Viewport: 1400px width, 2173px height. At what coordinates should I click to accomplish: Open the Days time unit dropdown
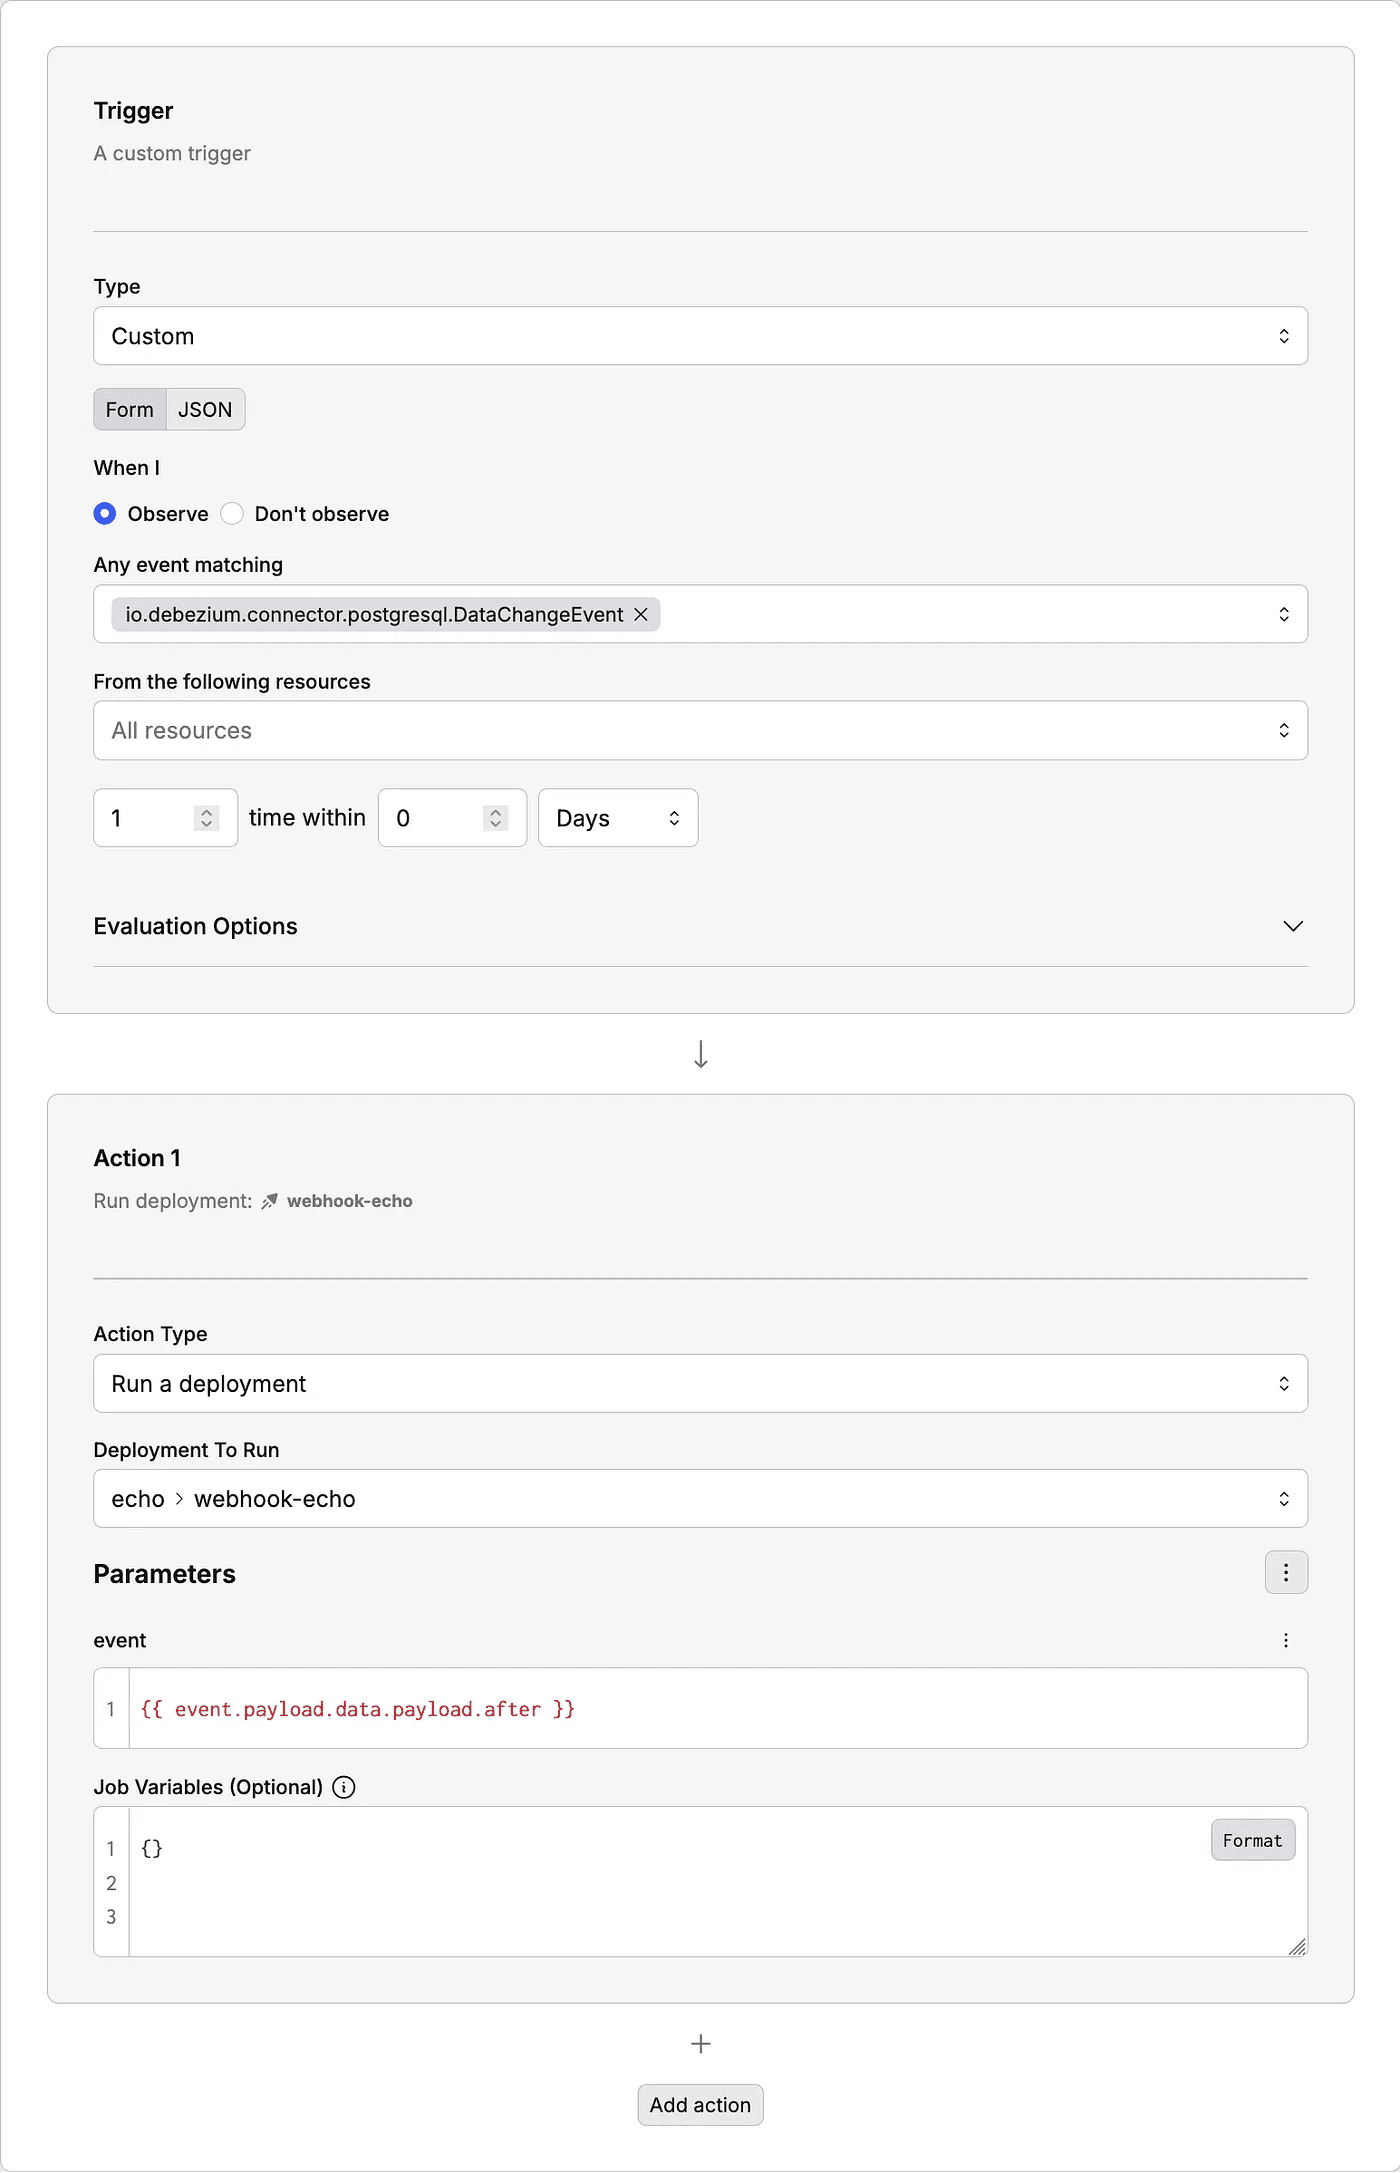point(617,819)
